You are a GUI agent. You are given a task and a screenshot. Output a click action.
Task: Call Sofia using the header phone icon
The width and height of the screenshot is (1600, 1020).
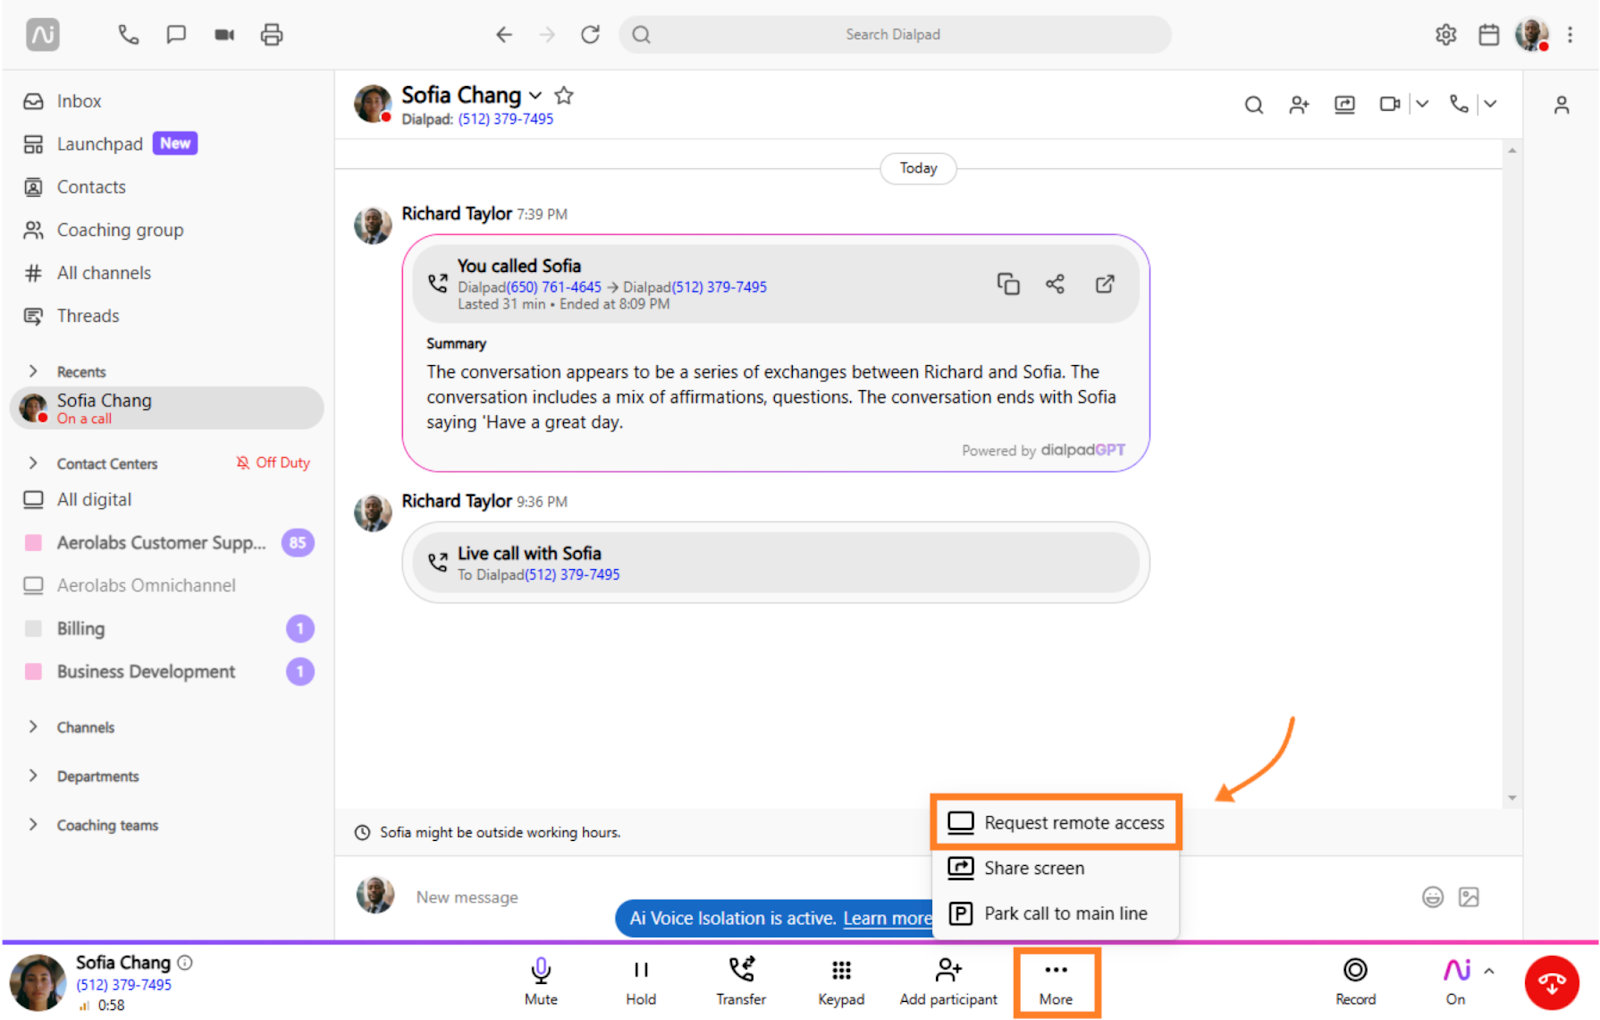pyautogui.click(x=1459, y=104)
